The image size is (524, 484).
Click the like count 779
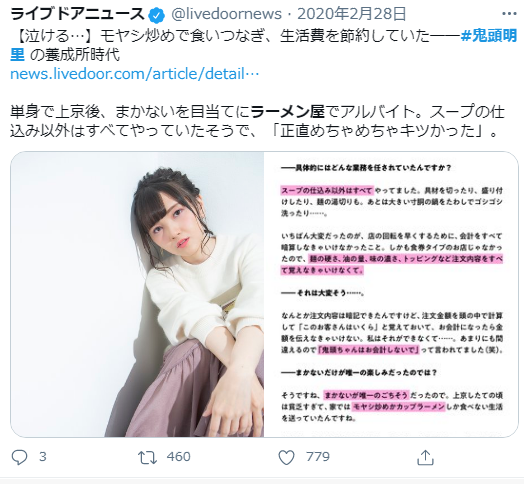point(317,457)
